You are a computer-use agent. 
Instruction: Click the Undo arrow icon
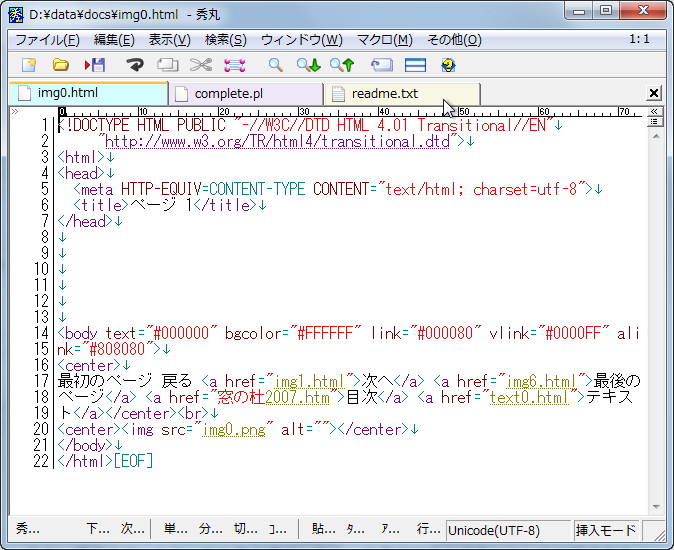[x=135, y=65]
